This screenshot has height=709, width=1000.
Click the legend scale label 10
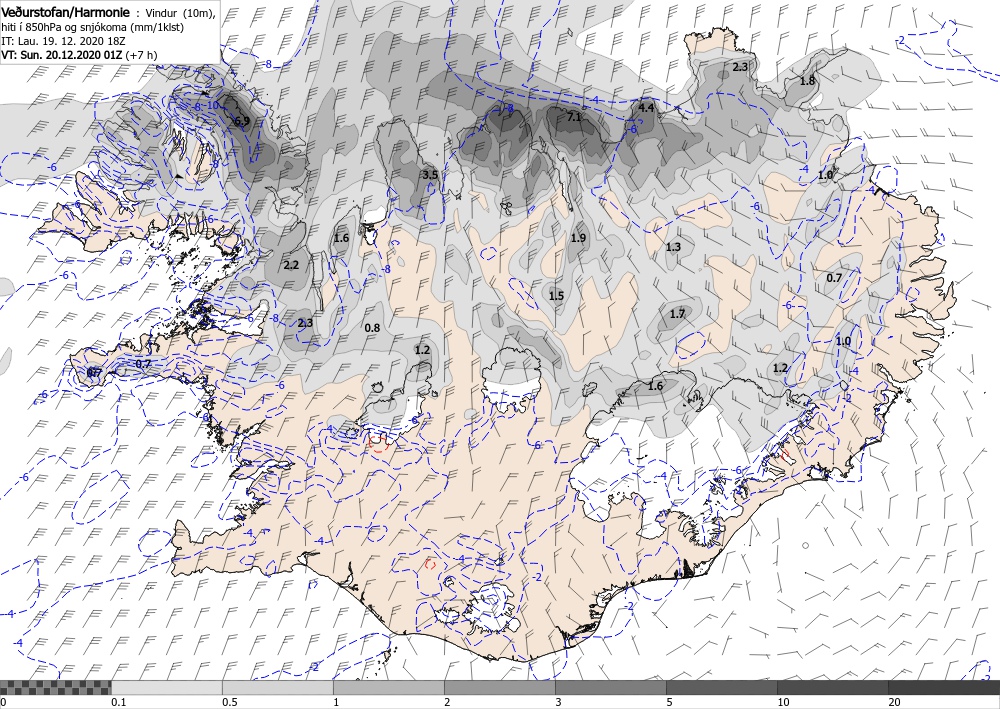point(783,703)
